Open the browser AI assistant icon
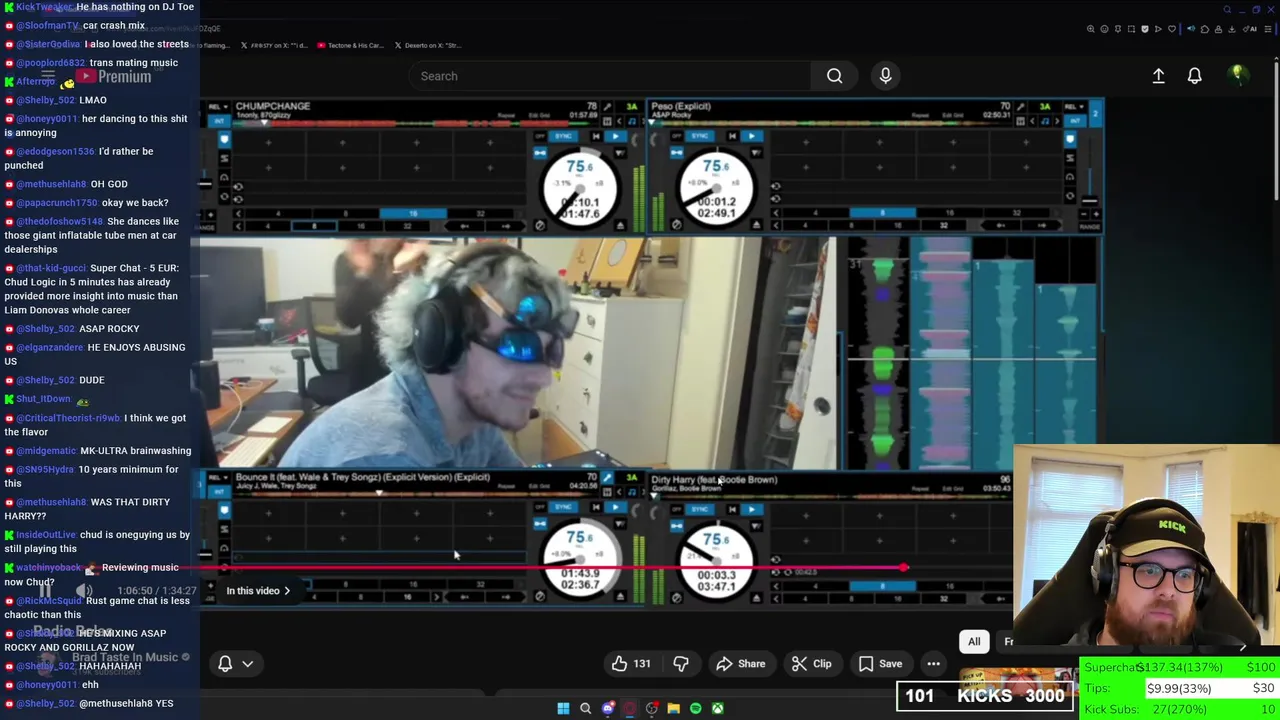 coord(1250,29)
